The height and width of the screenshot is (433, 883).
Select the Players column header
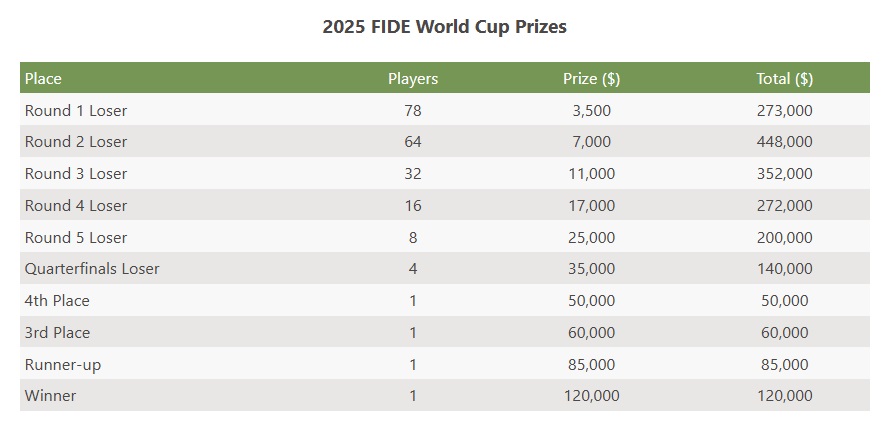coord(413,79)
